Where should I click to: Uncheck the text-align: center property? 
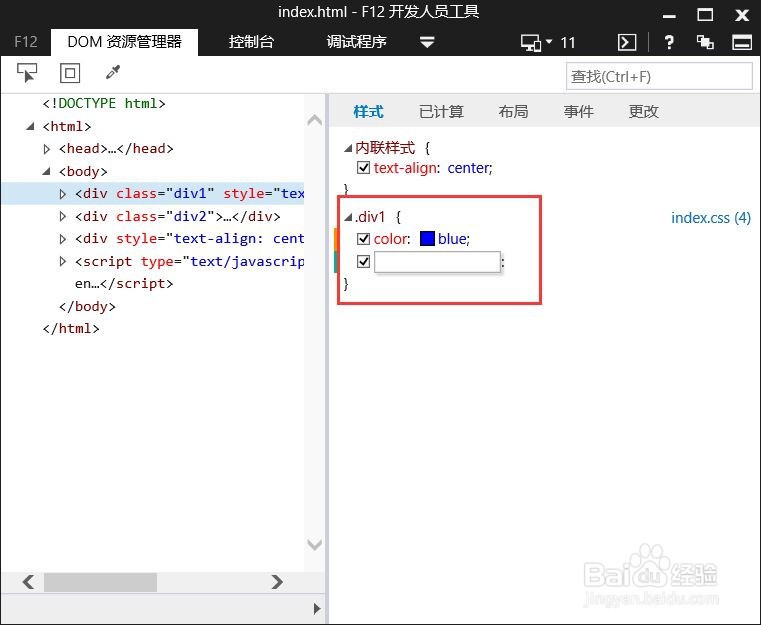[363, 168]
